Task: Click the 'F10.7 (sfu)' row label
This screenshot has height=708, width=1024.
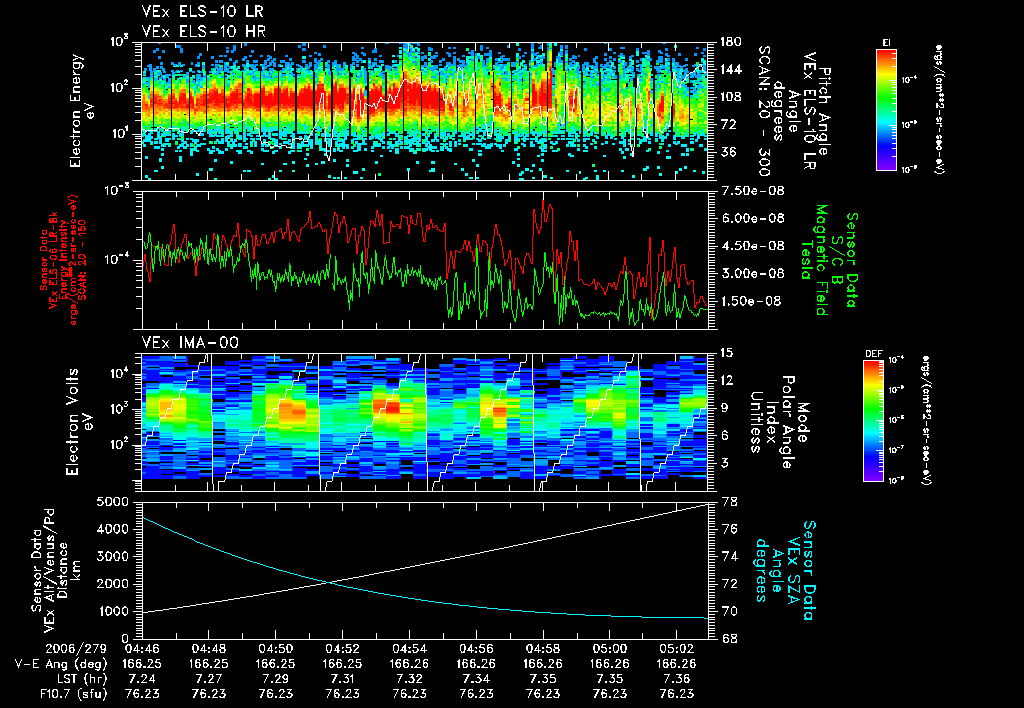Action: point(73,694)
